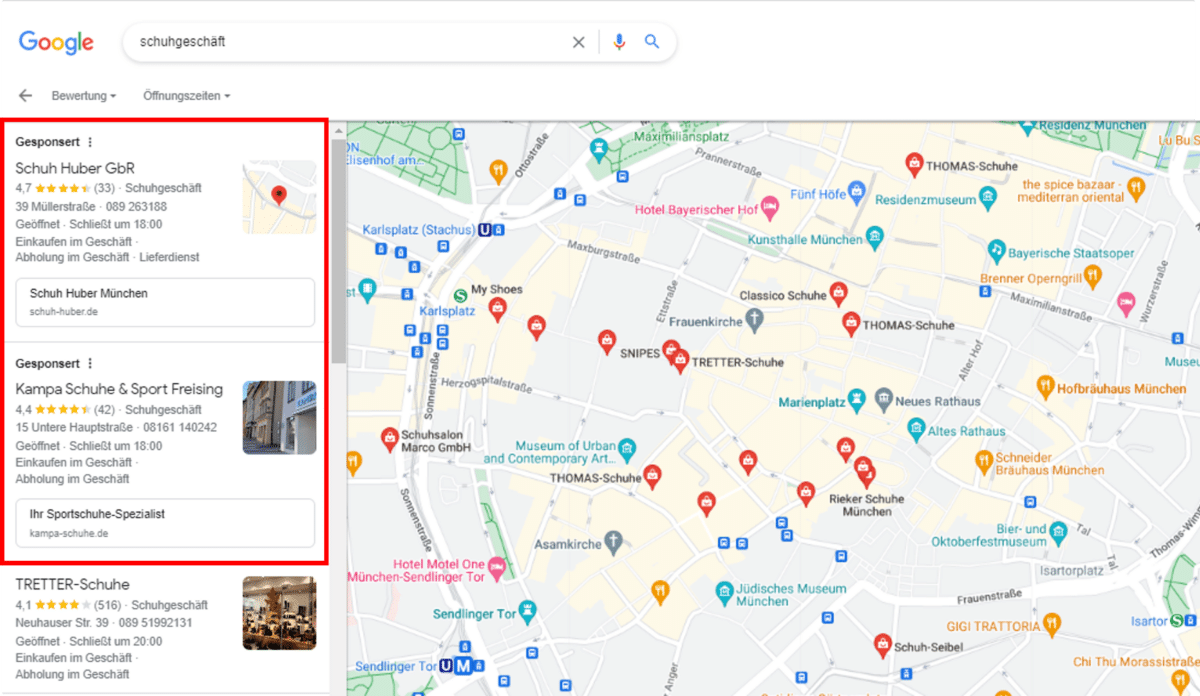
Task: Open the Kampa Schuhe & Sport Freising listing
Action: point(119,389)
